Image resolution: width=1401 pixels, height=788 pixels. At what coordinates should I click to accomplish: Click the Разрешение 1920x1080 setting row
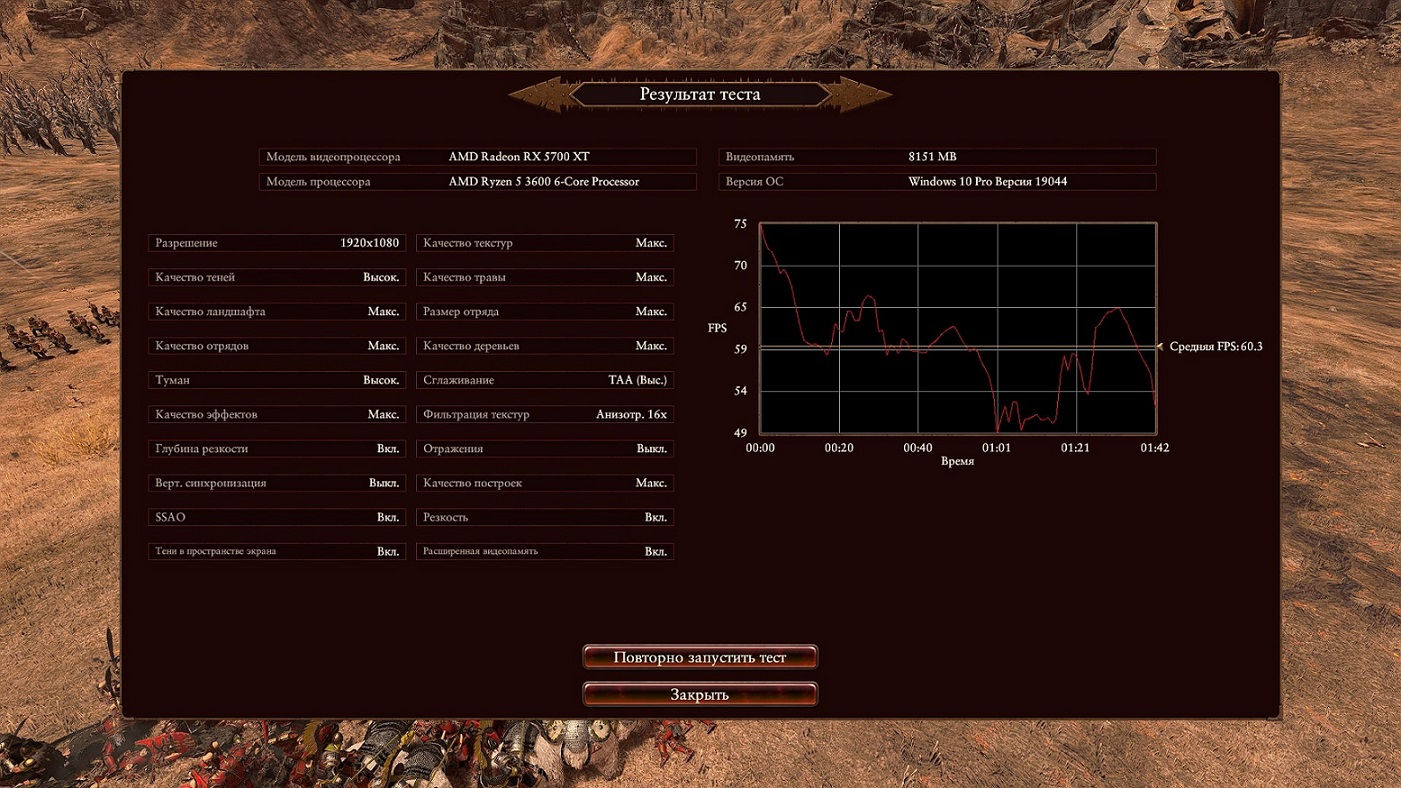coord(277,243)
